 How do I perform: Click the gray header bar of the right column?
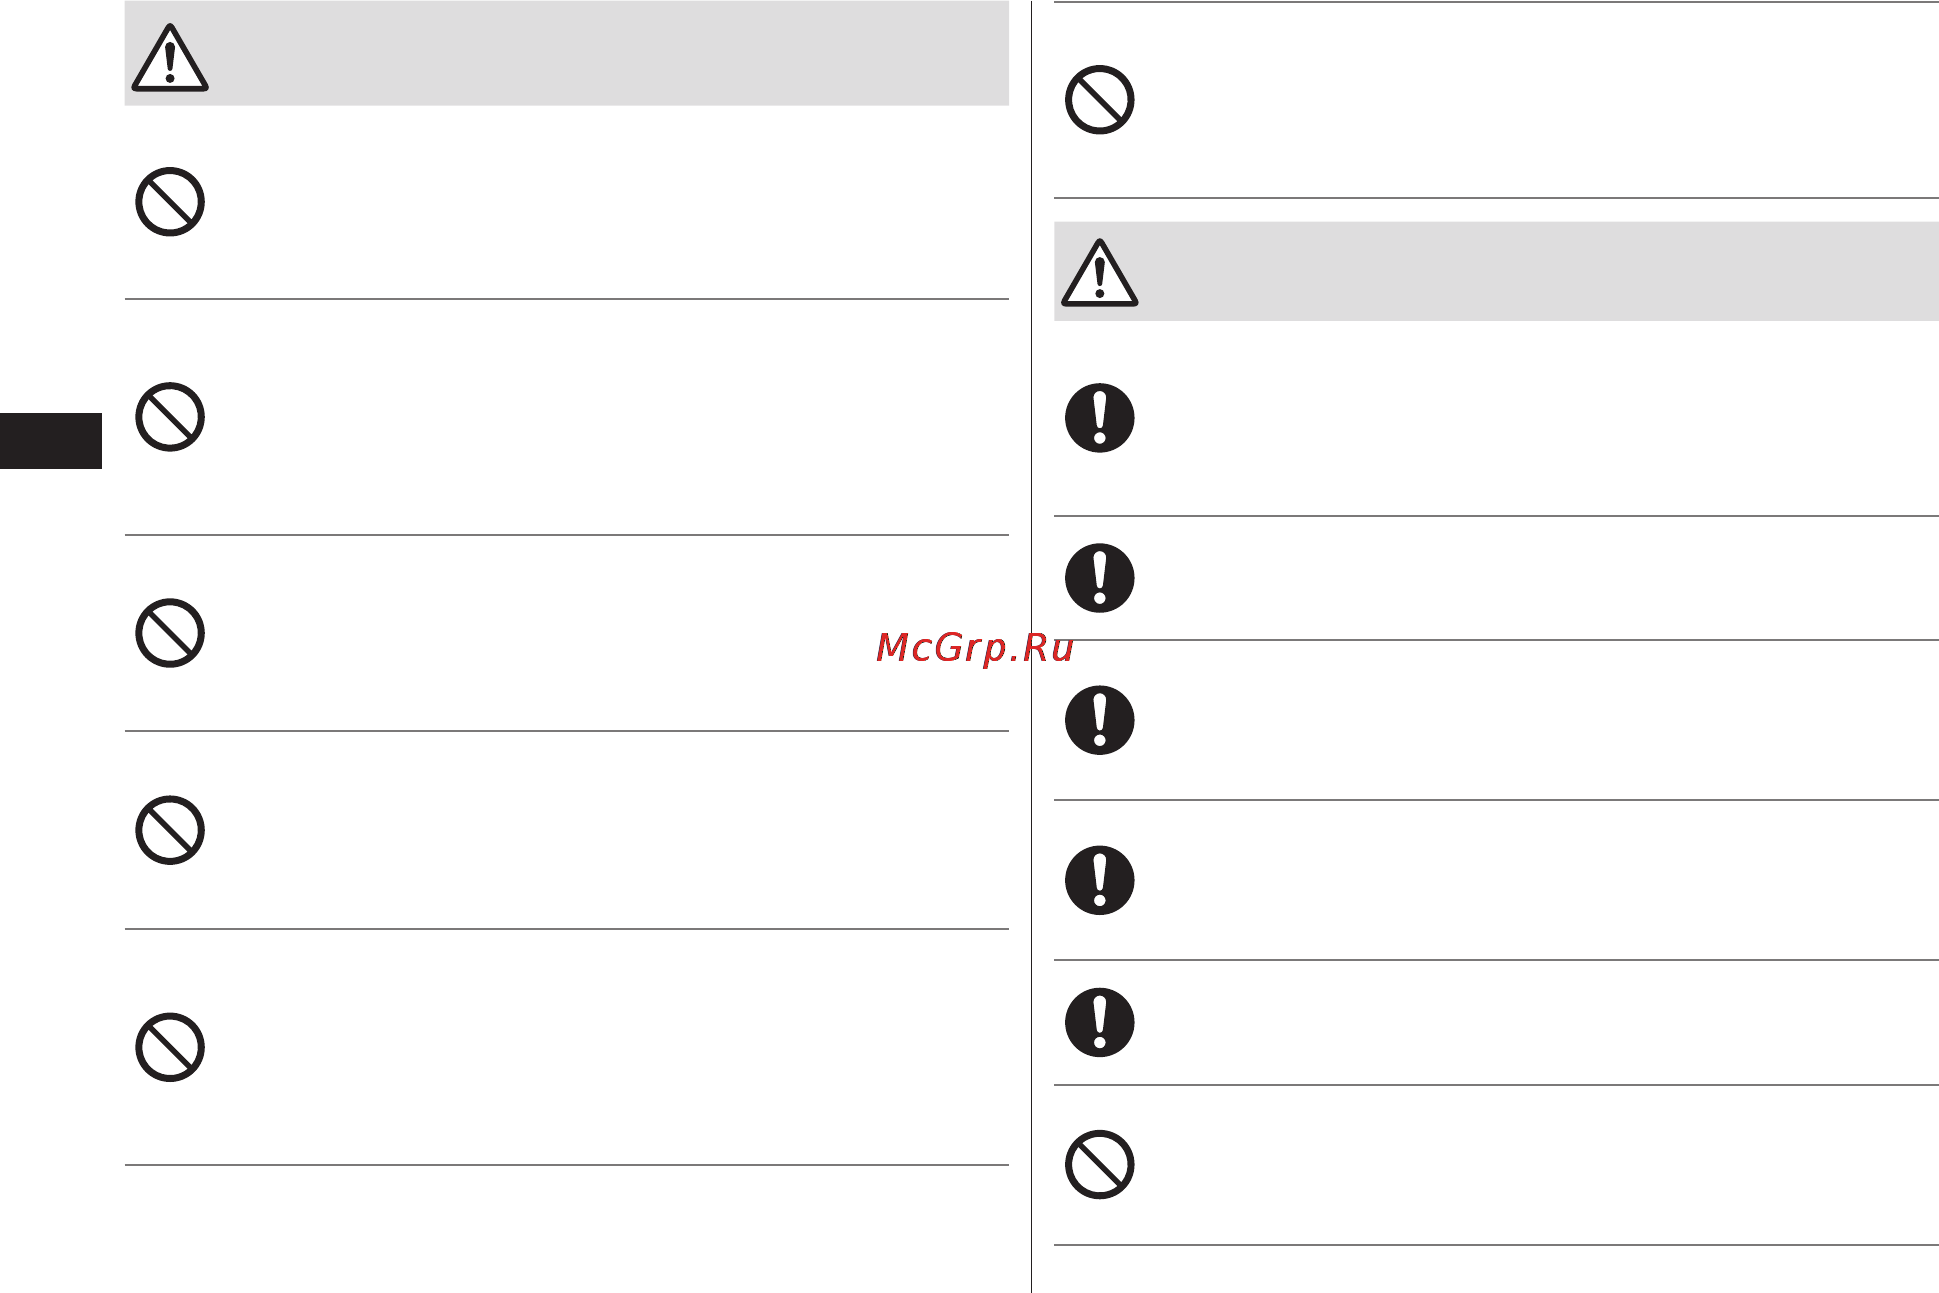(x=1496, y=271)
